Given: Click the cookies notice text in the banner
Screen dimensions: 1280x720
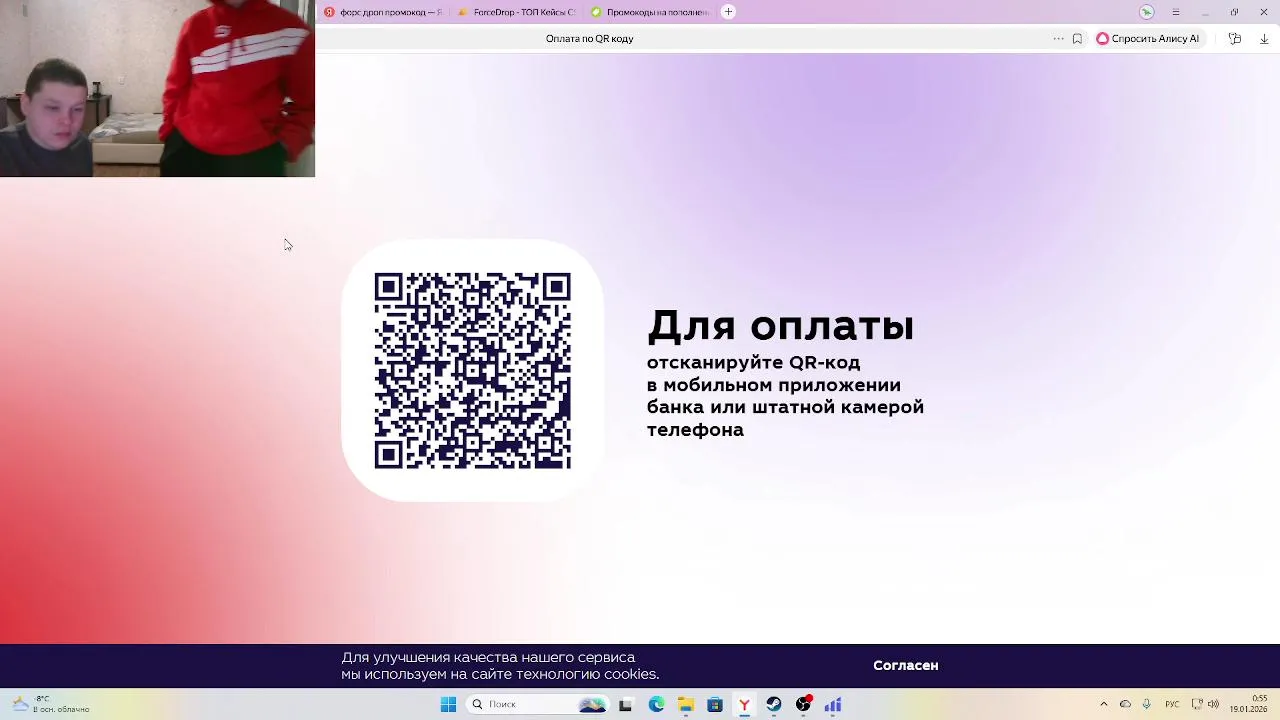Looking at the screenshot, I should click(x=500, y=666).
